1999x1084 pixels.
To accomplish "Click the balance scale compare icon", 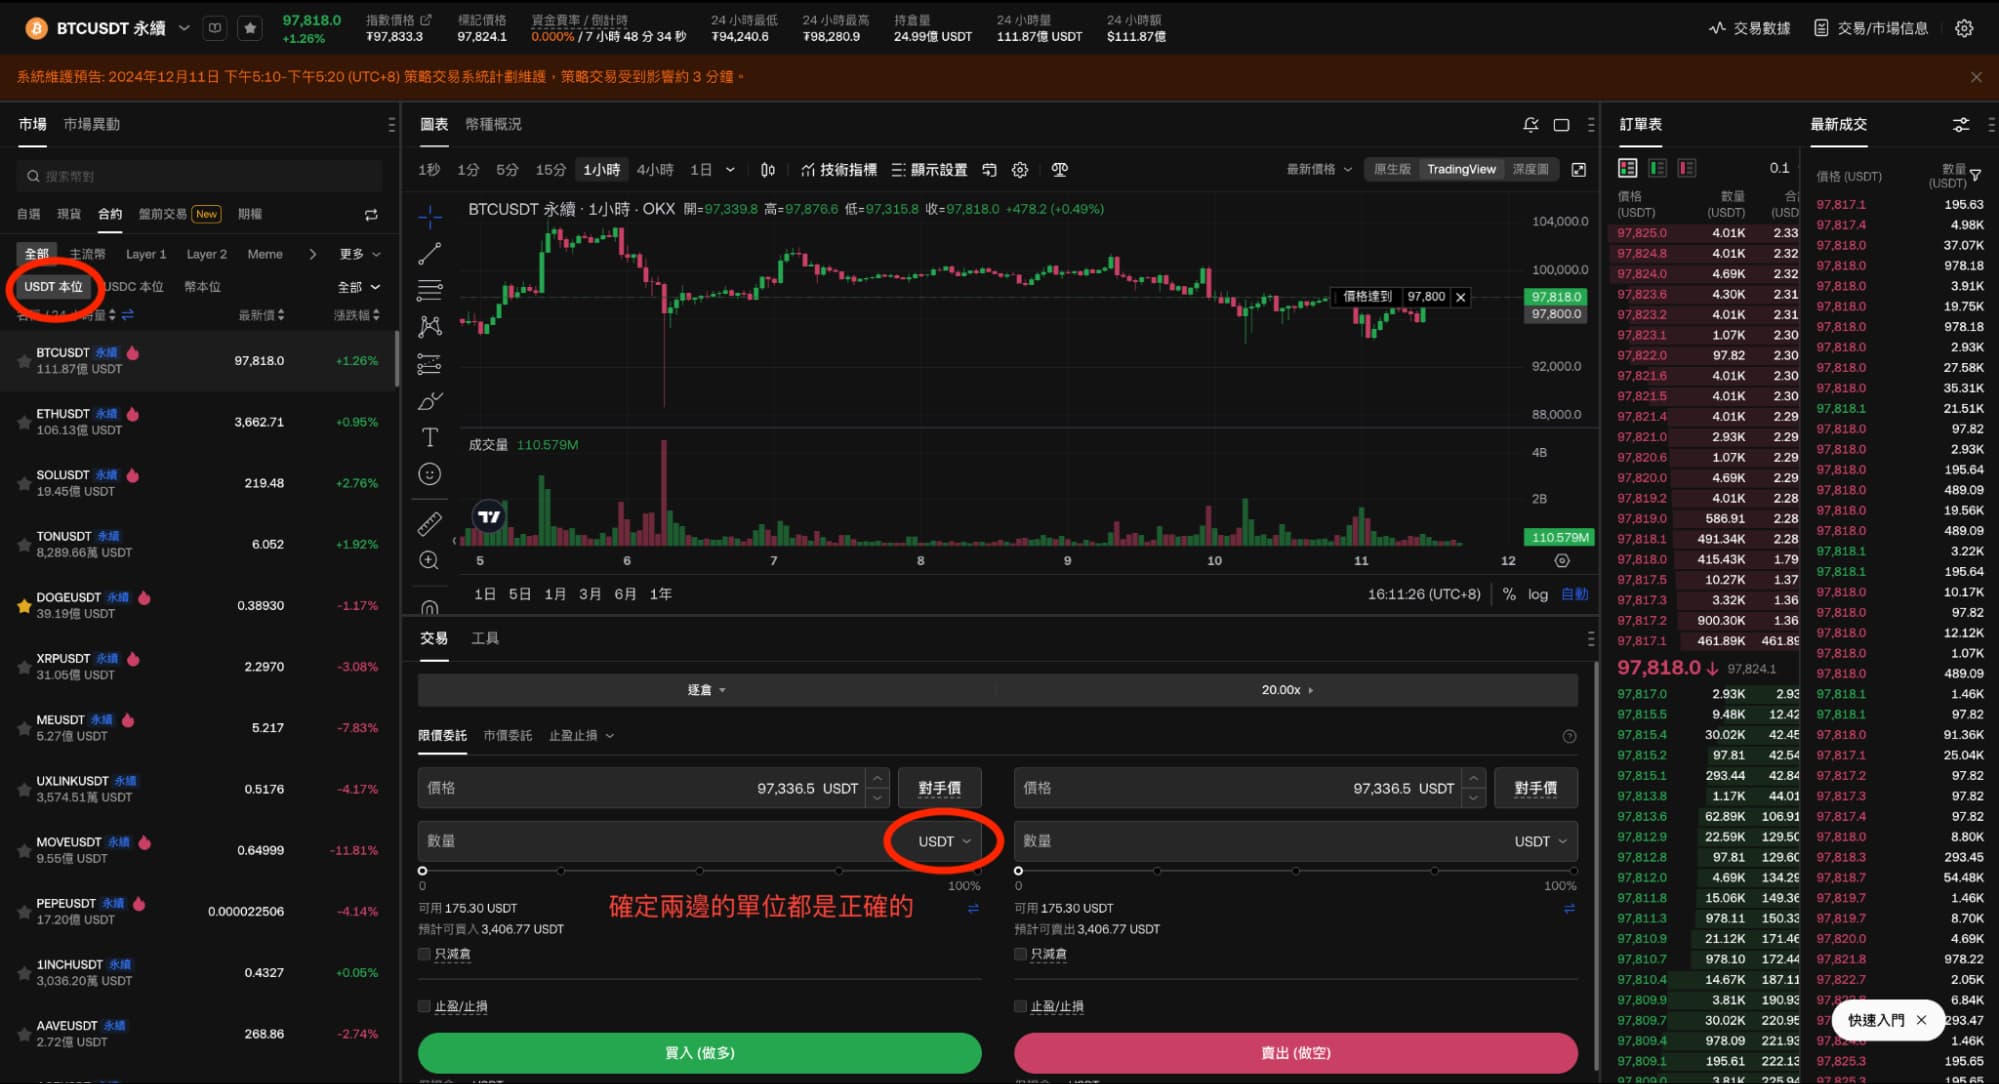I will tap(1060, 170).
